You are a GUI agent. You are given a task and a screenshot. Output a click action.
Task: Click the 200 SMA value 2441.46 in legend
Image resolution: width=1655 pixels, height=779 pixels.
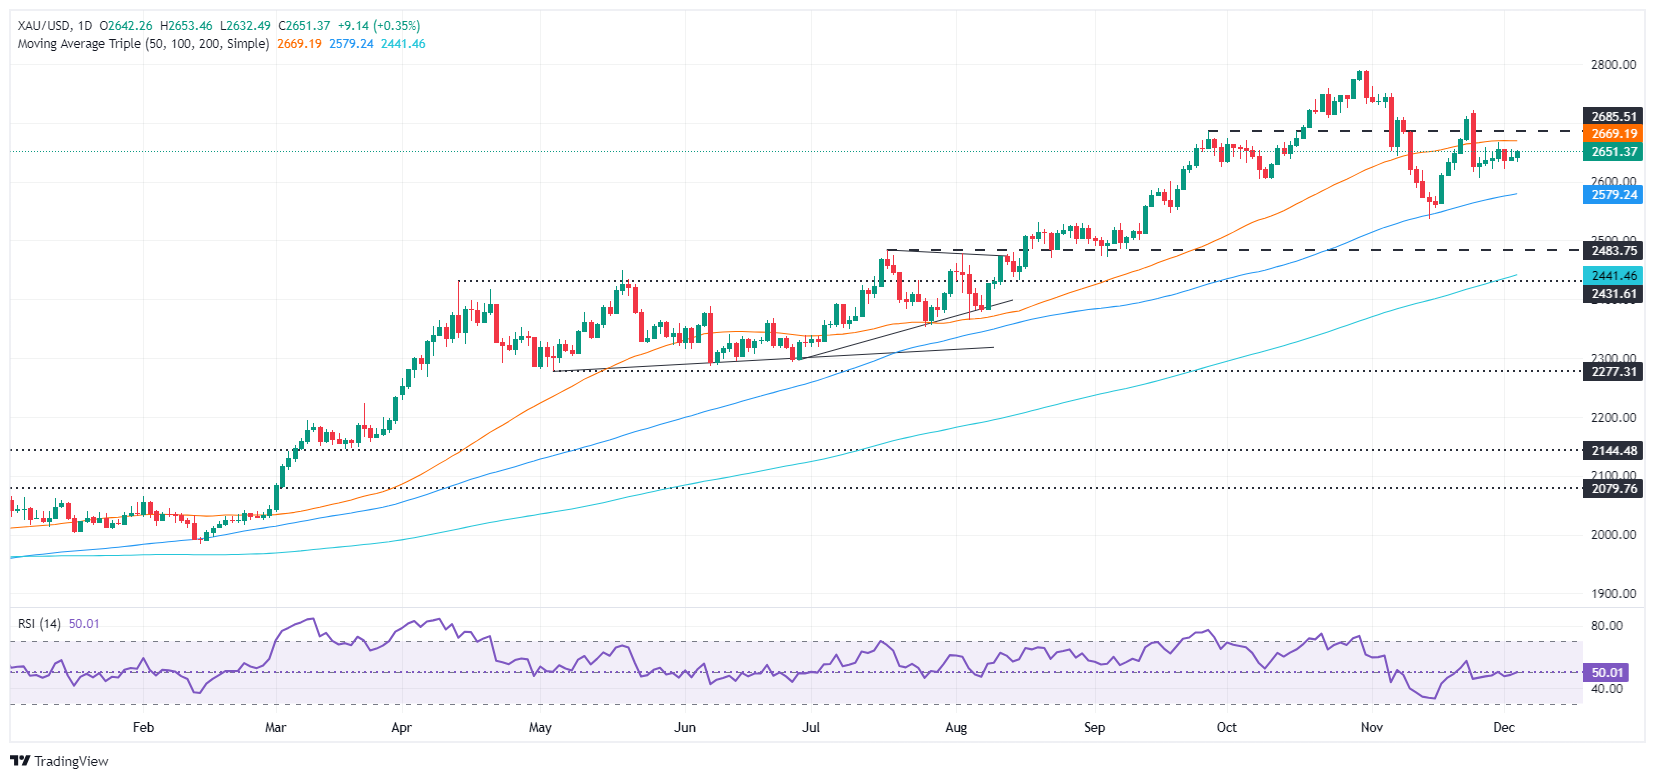pos(403,44)
